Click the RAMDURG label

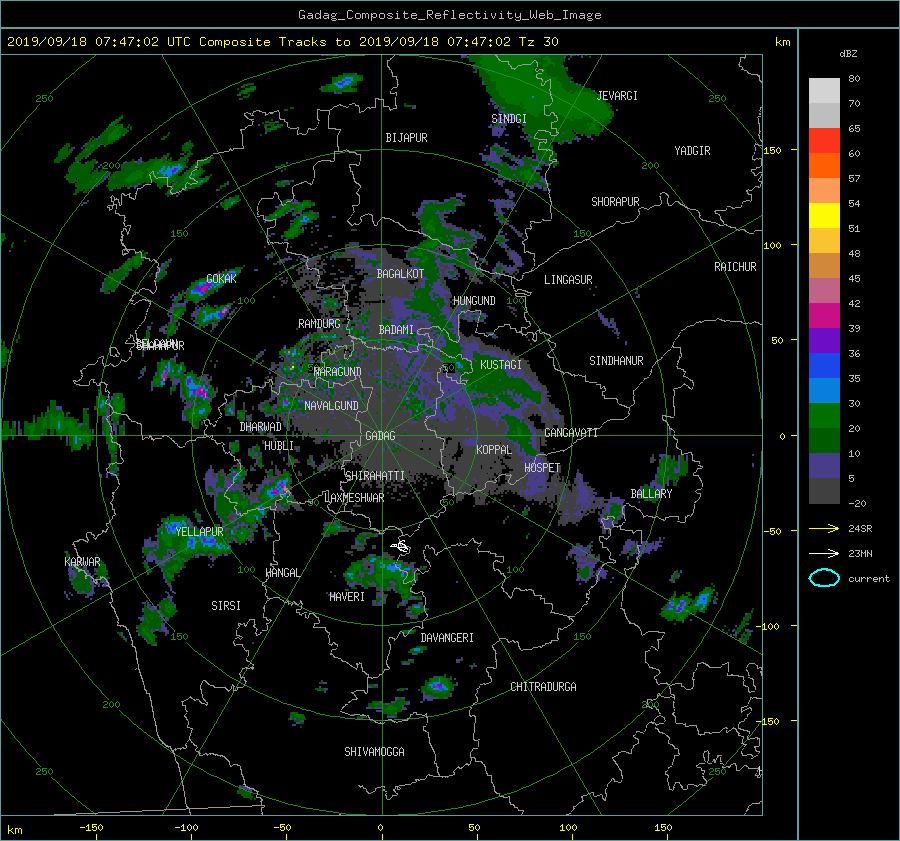click(319, 324)
